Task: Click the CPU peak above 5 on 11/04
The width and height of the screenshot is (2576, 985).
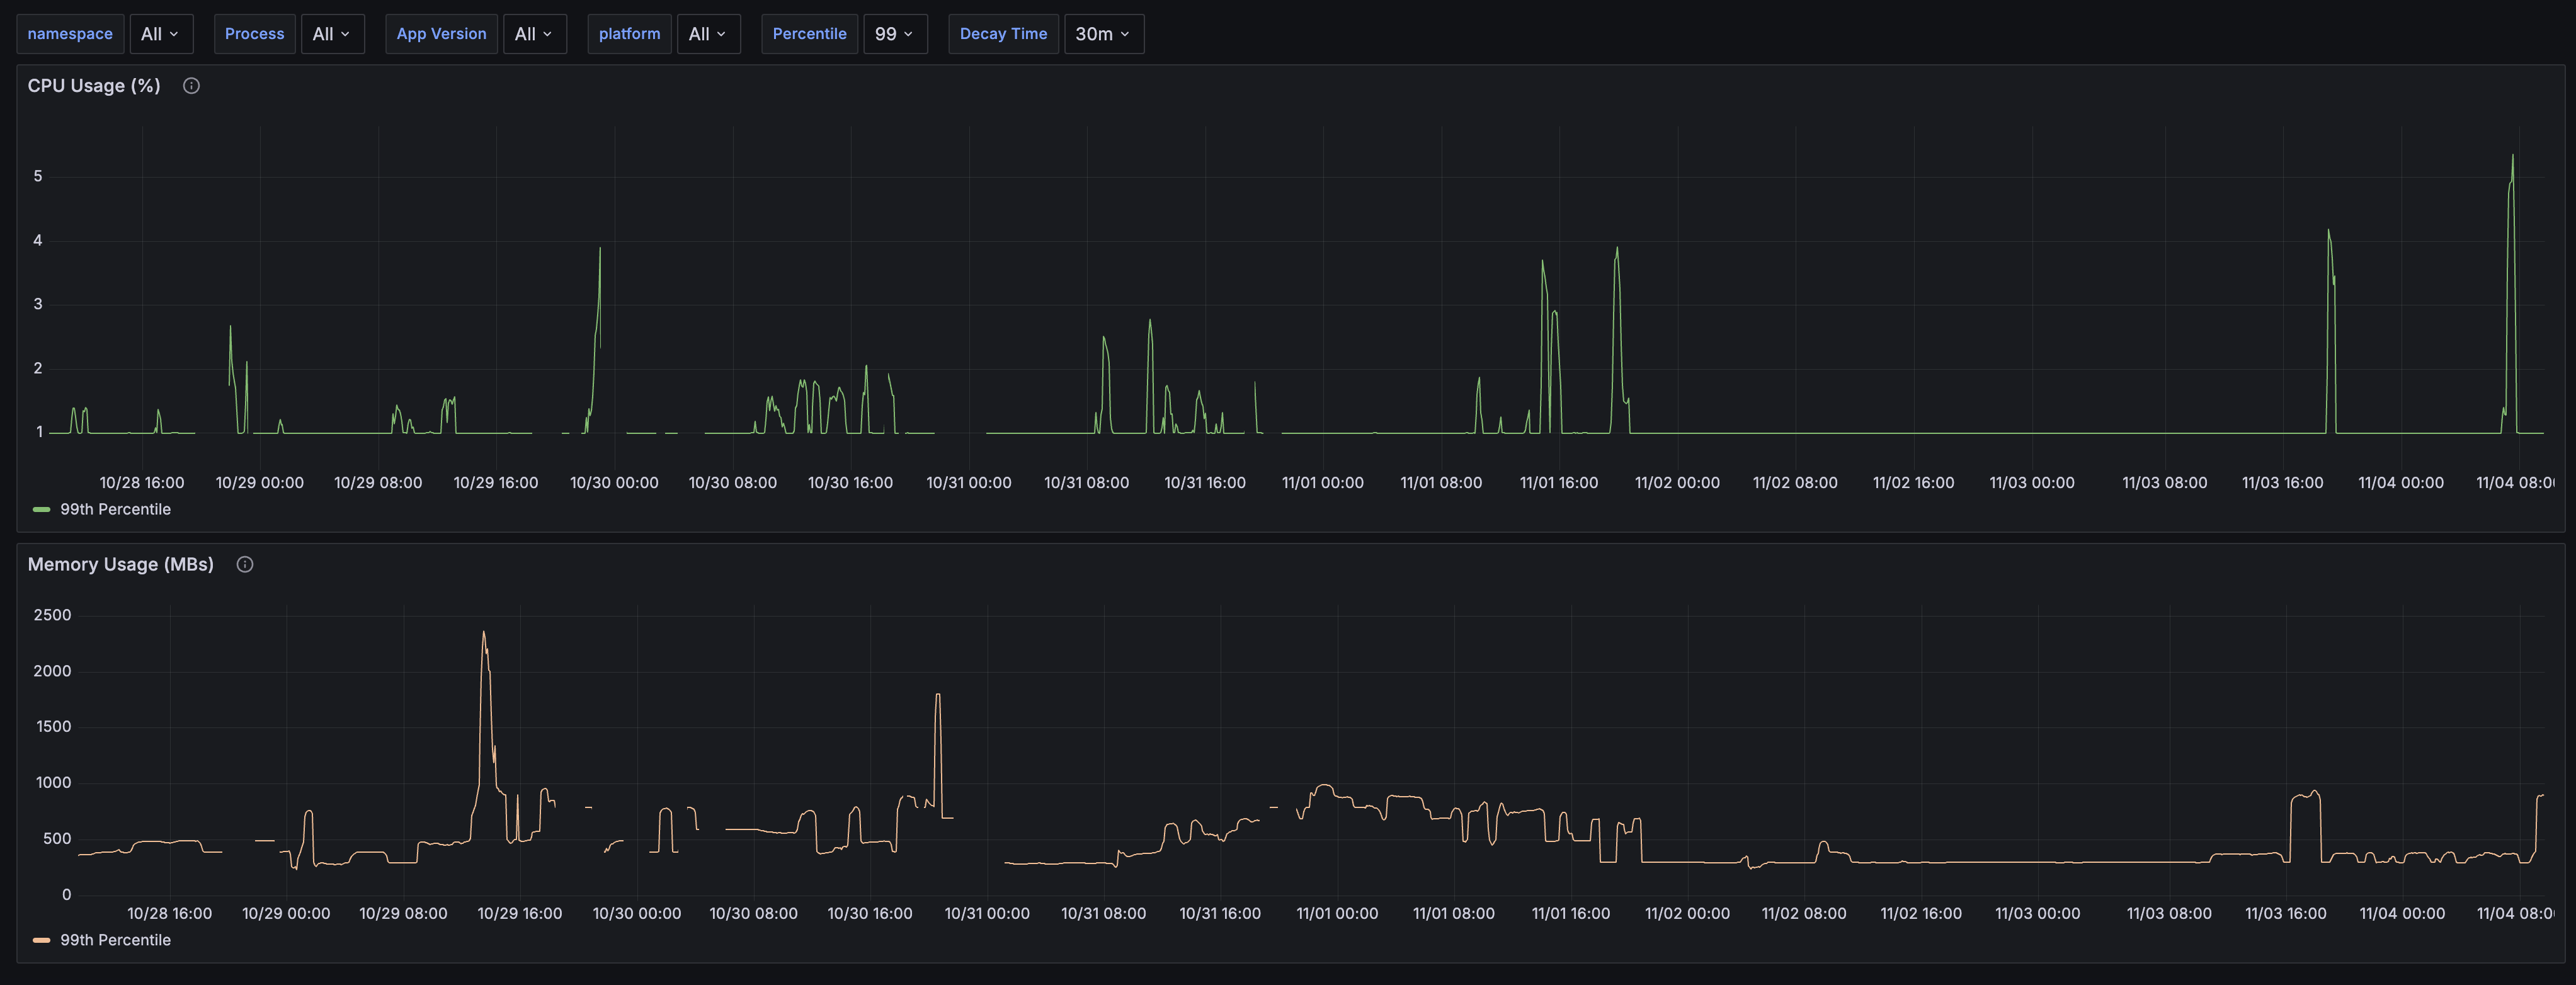Action: click(x=2512, y=157)
